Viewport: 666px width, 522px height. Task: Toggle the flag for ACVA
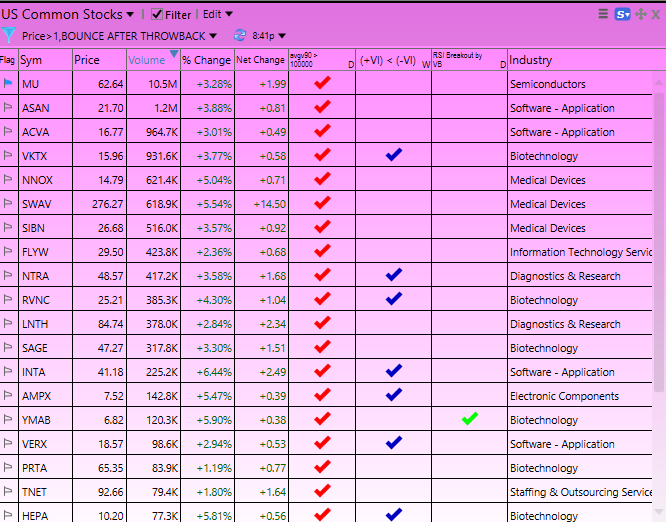tap(8, 131)
